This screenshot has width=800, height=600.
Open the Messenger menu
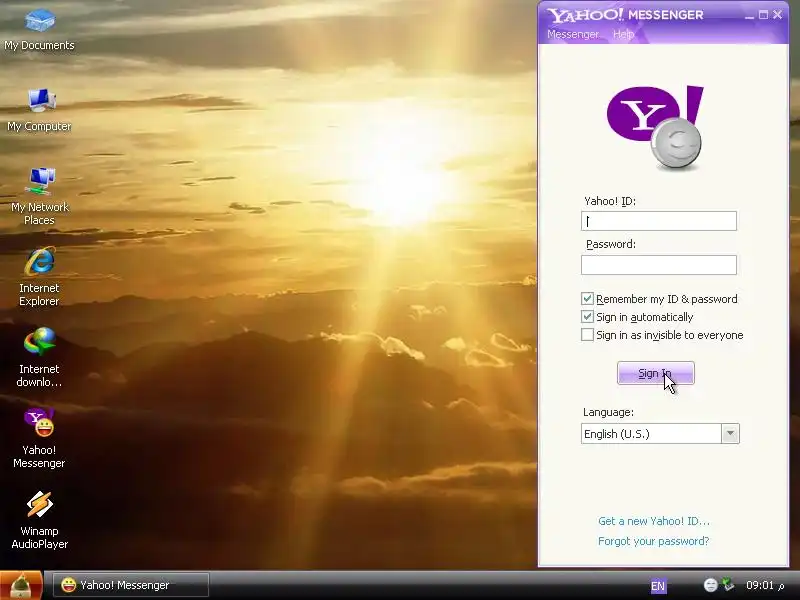point(572,34)
